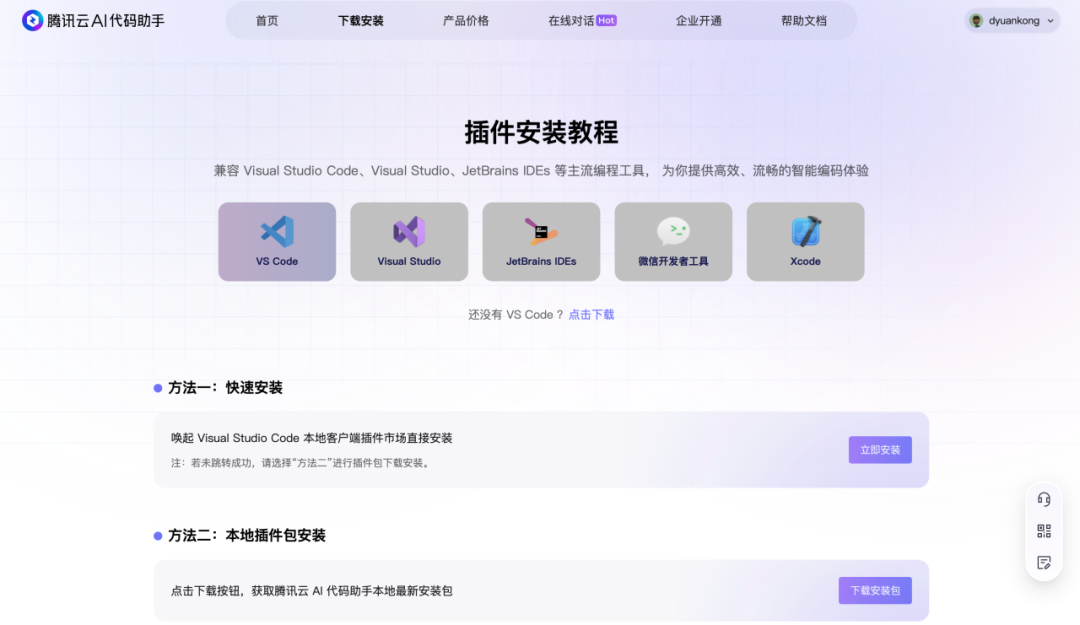
Task: Open the 帮助文档 nav tab
Action: (x=804, y=20)
